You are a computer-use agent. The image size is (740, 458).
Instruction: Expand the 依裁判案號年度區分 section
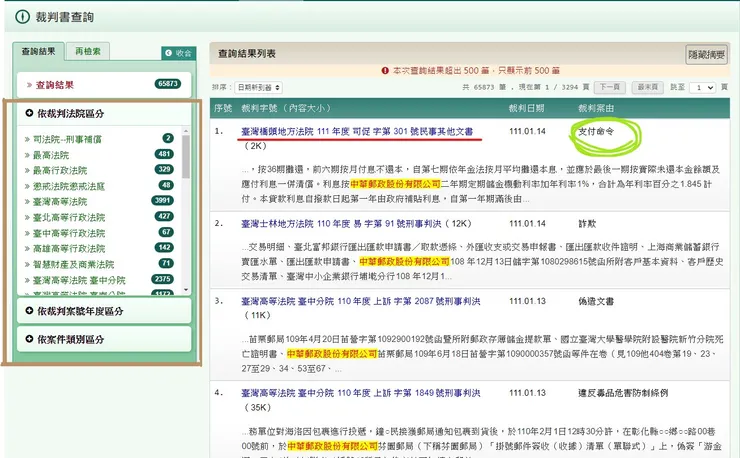[78, 312]
